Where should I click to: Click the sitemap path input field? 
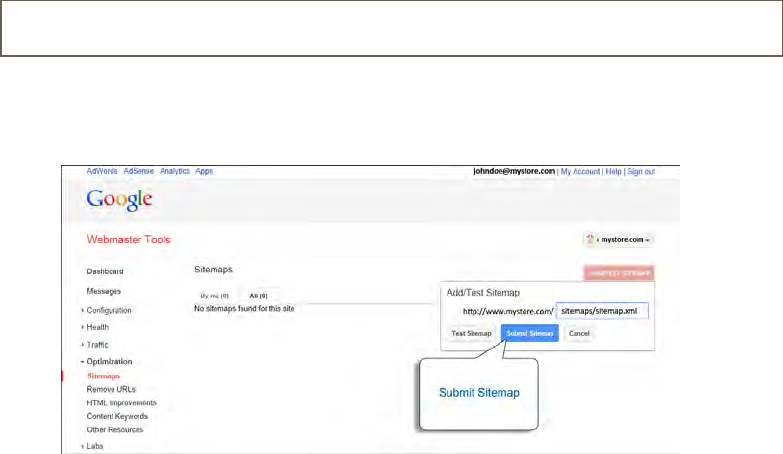click(x=602, y=311)
